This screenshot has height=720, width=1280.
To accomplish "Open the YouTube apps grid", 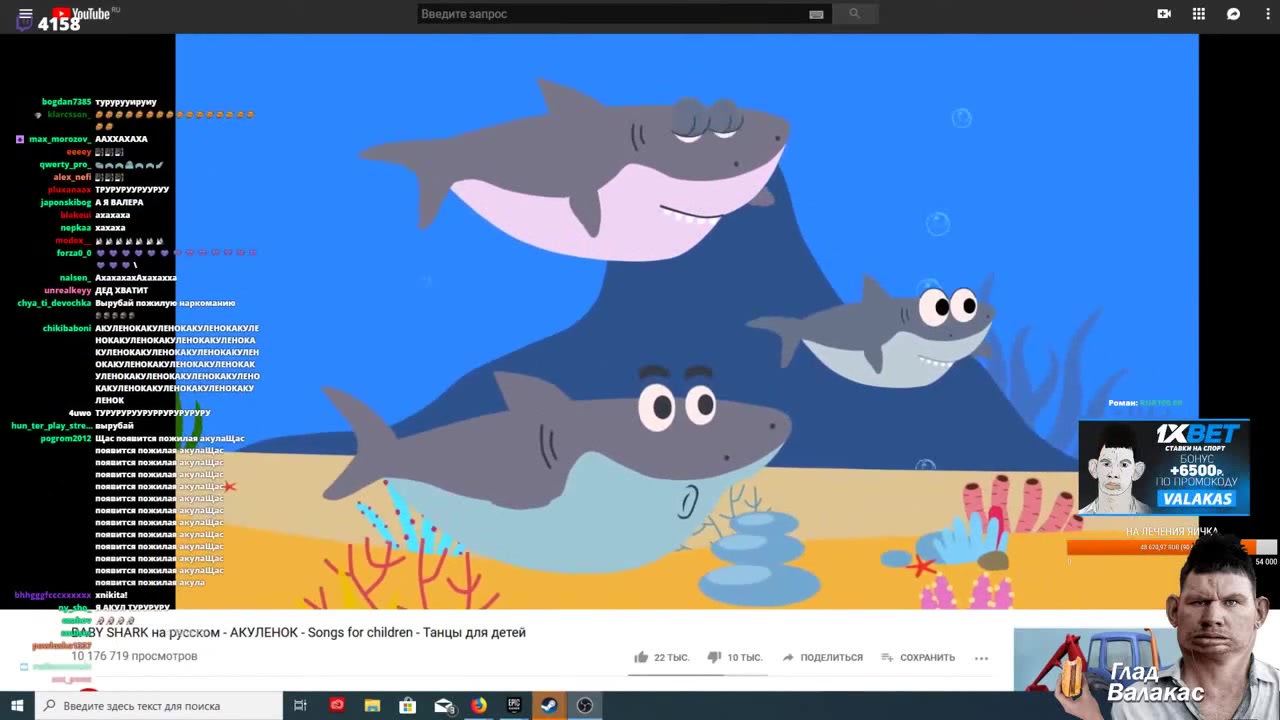I will (1199, 14).
